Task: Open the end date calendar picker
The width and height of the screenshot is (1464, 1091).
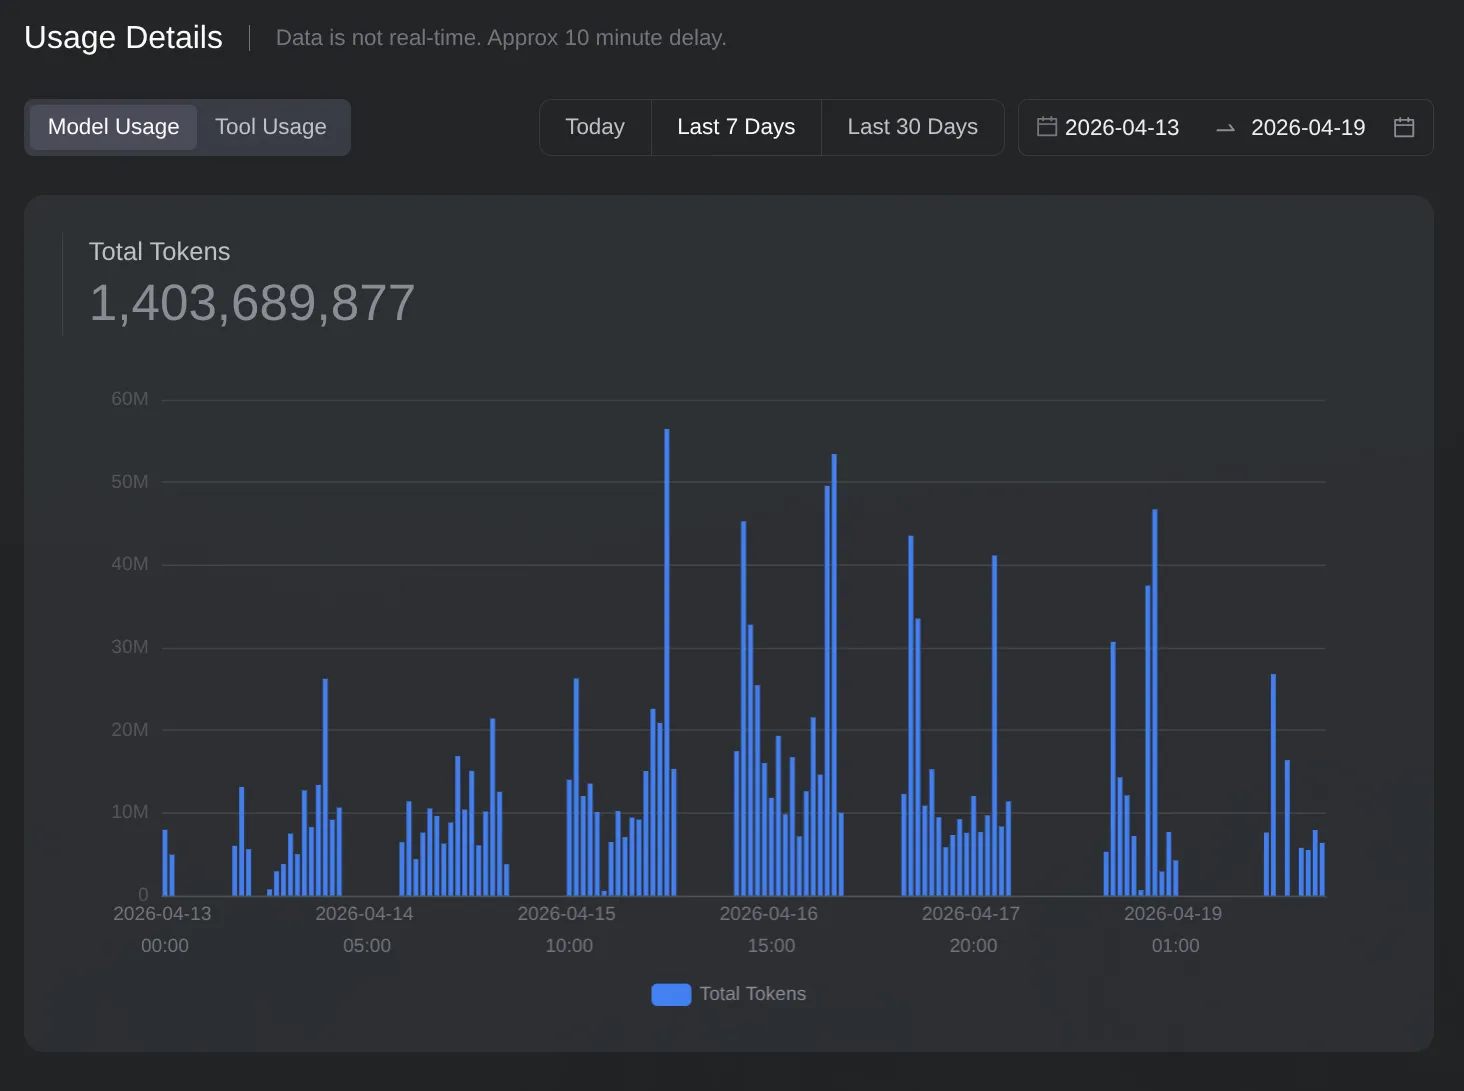Action: tap(1404, 127)
